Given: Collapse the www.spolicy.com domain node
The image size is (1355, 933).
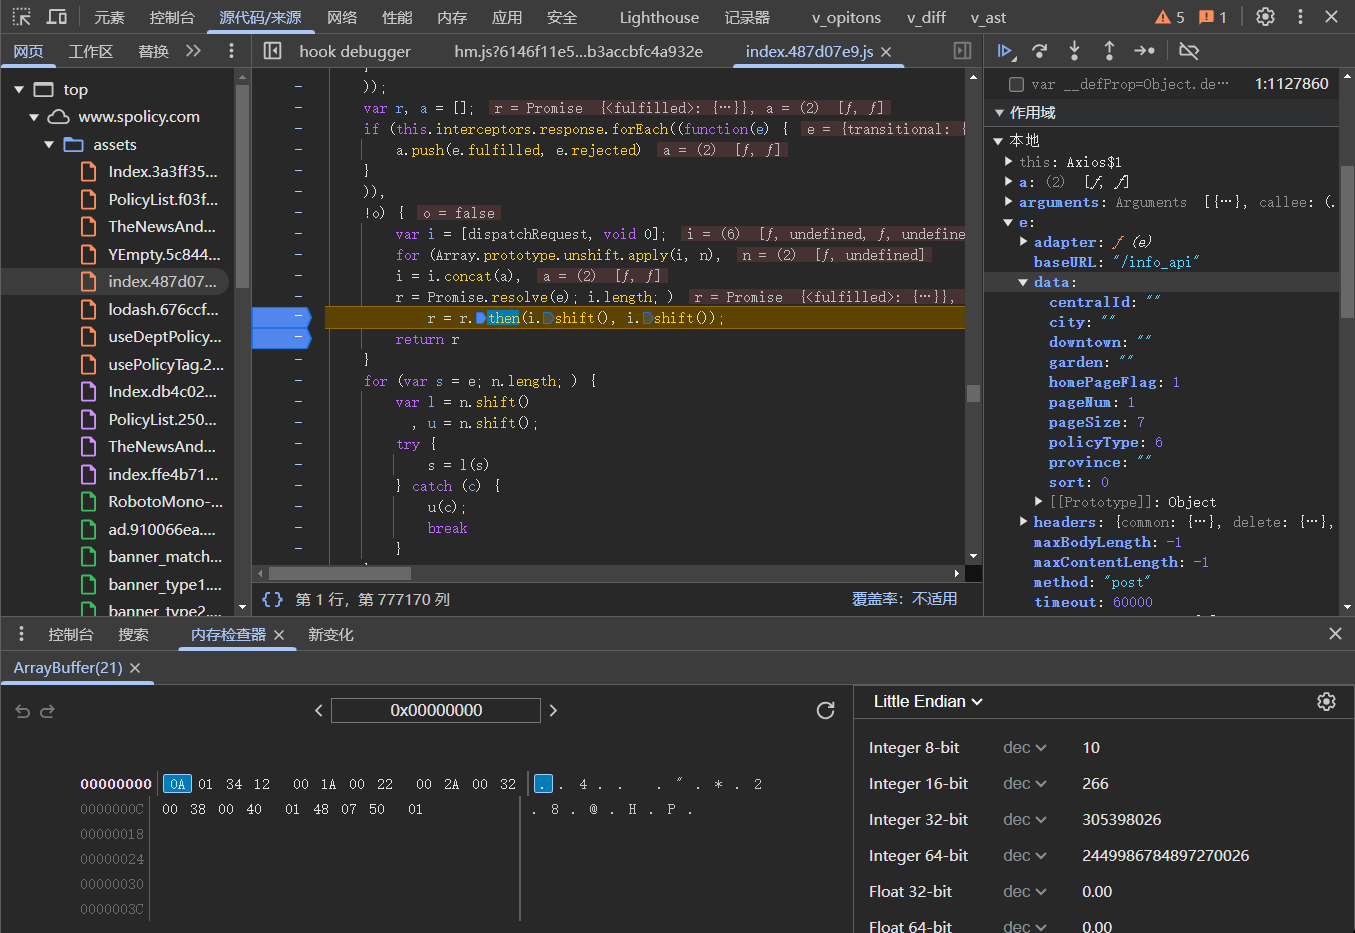Looking at the screenshot, I should [x=34, y=117].
